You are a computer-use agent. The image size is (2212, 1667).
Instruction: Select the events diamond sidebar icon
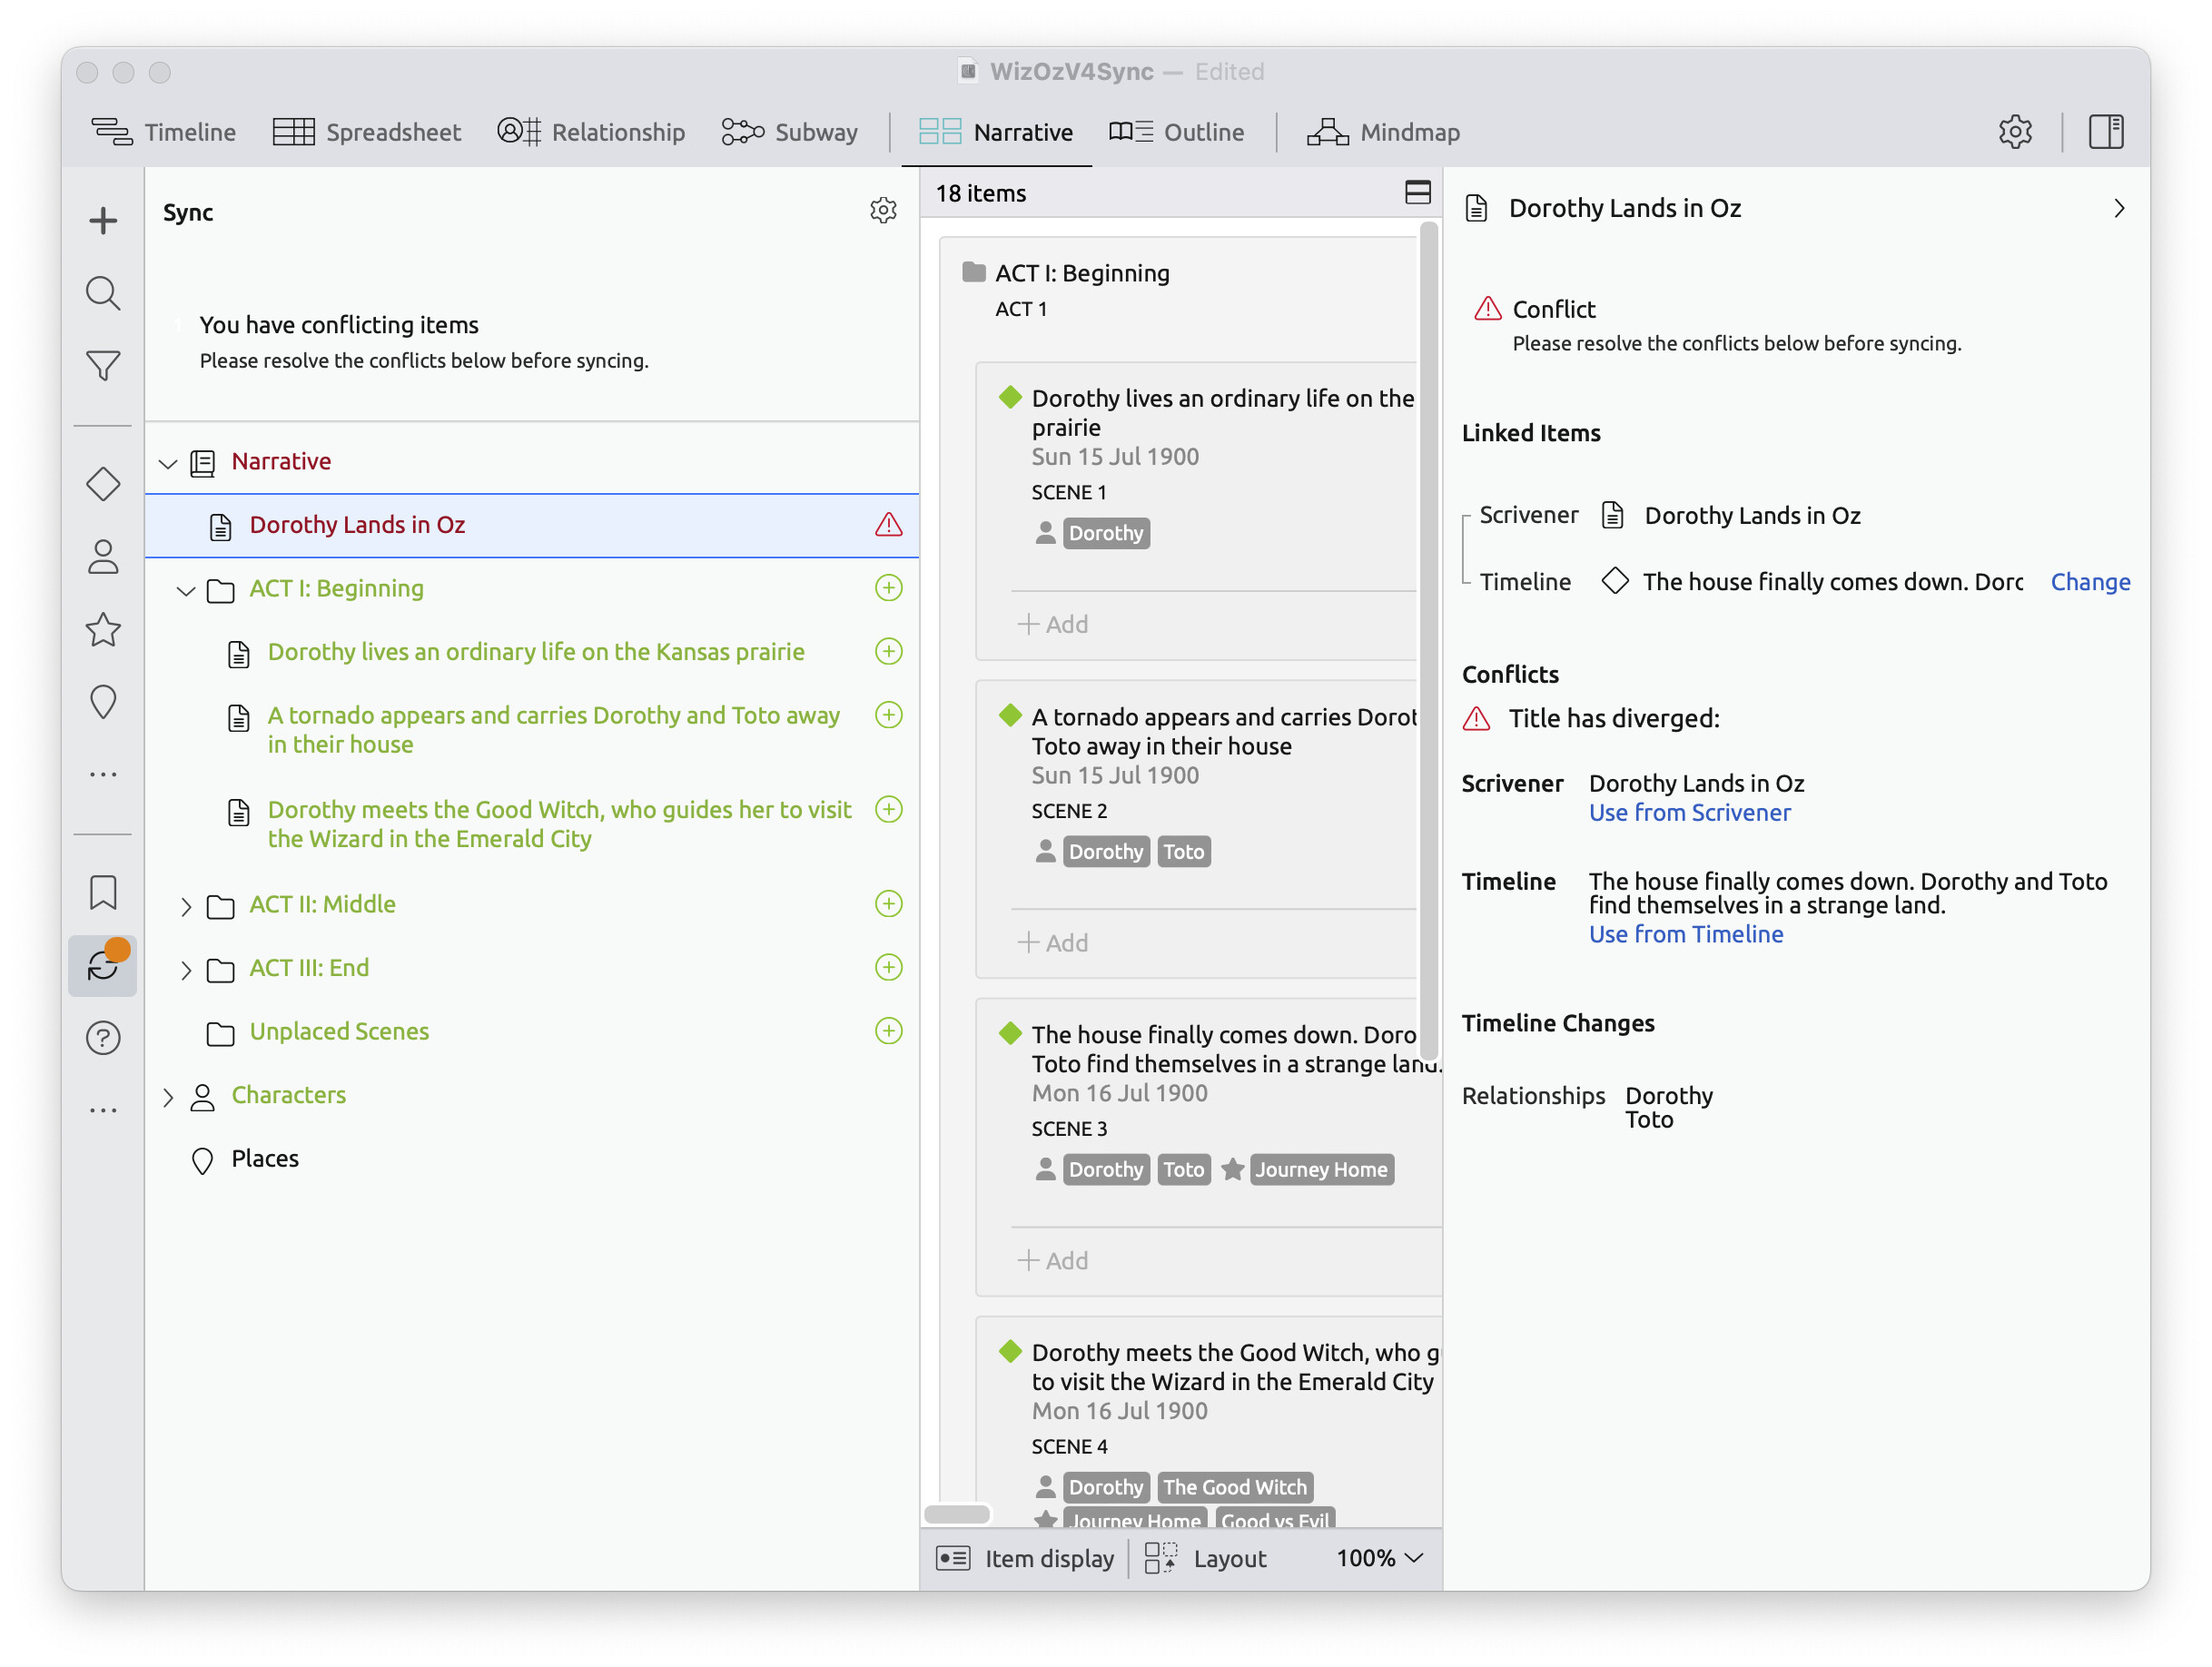pos(103,484)
